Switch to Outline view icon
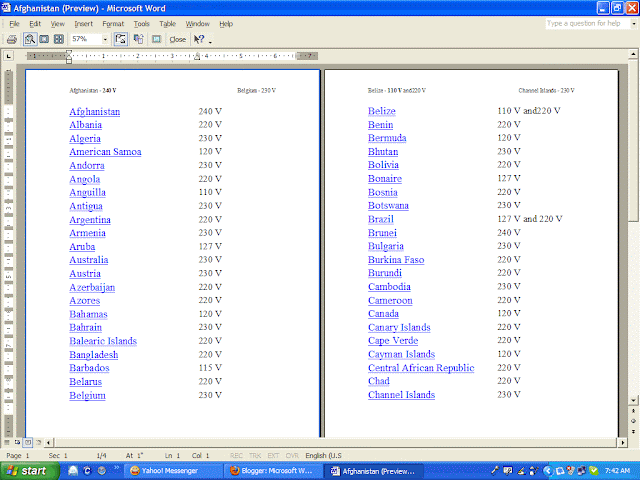The image size is (640, 480). [x=38, y=442]
